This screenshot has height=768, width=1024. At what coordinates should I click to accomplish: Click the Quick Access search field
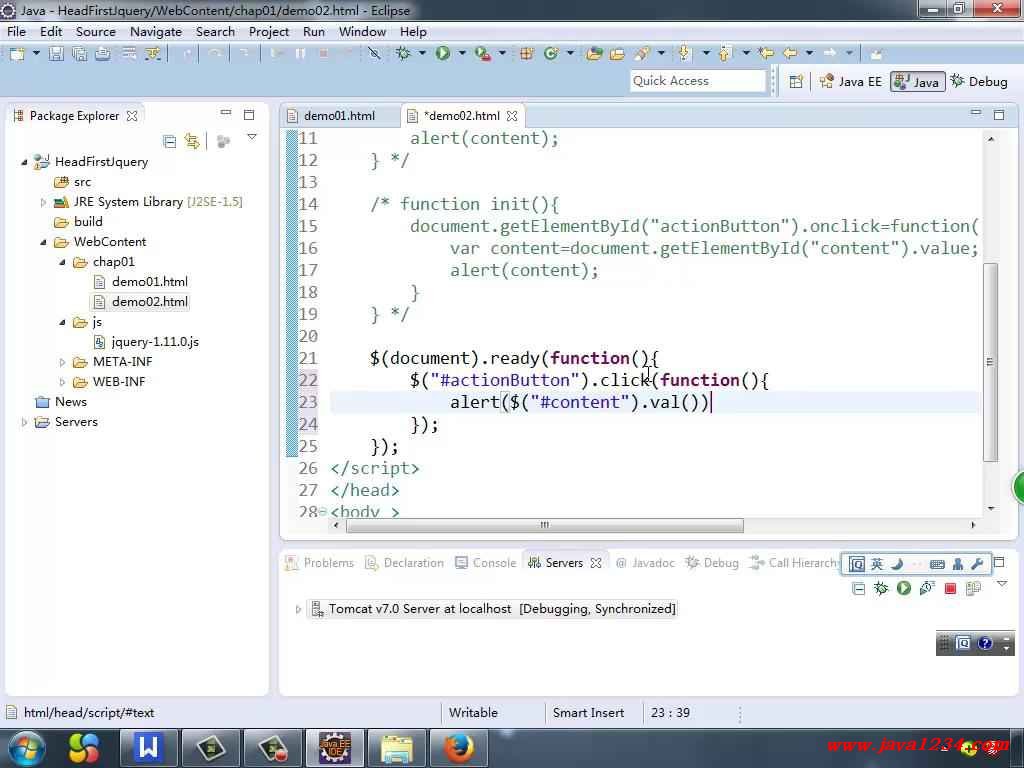[697, 81]
